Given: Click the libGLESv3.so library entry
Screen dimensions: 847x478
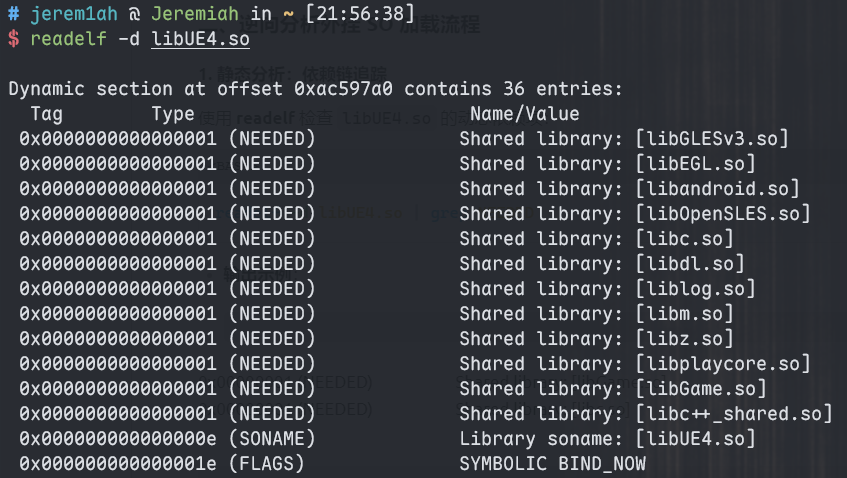Looking at the screenshot, I should pos(712,138).
